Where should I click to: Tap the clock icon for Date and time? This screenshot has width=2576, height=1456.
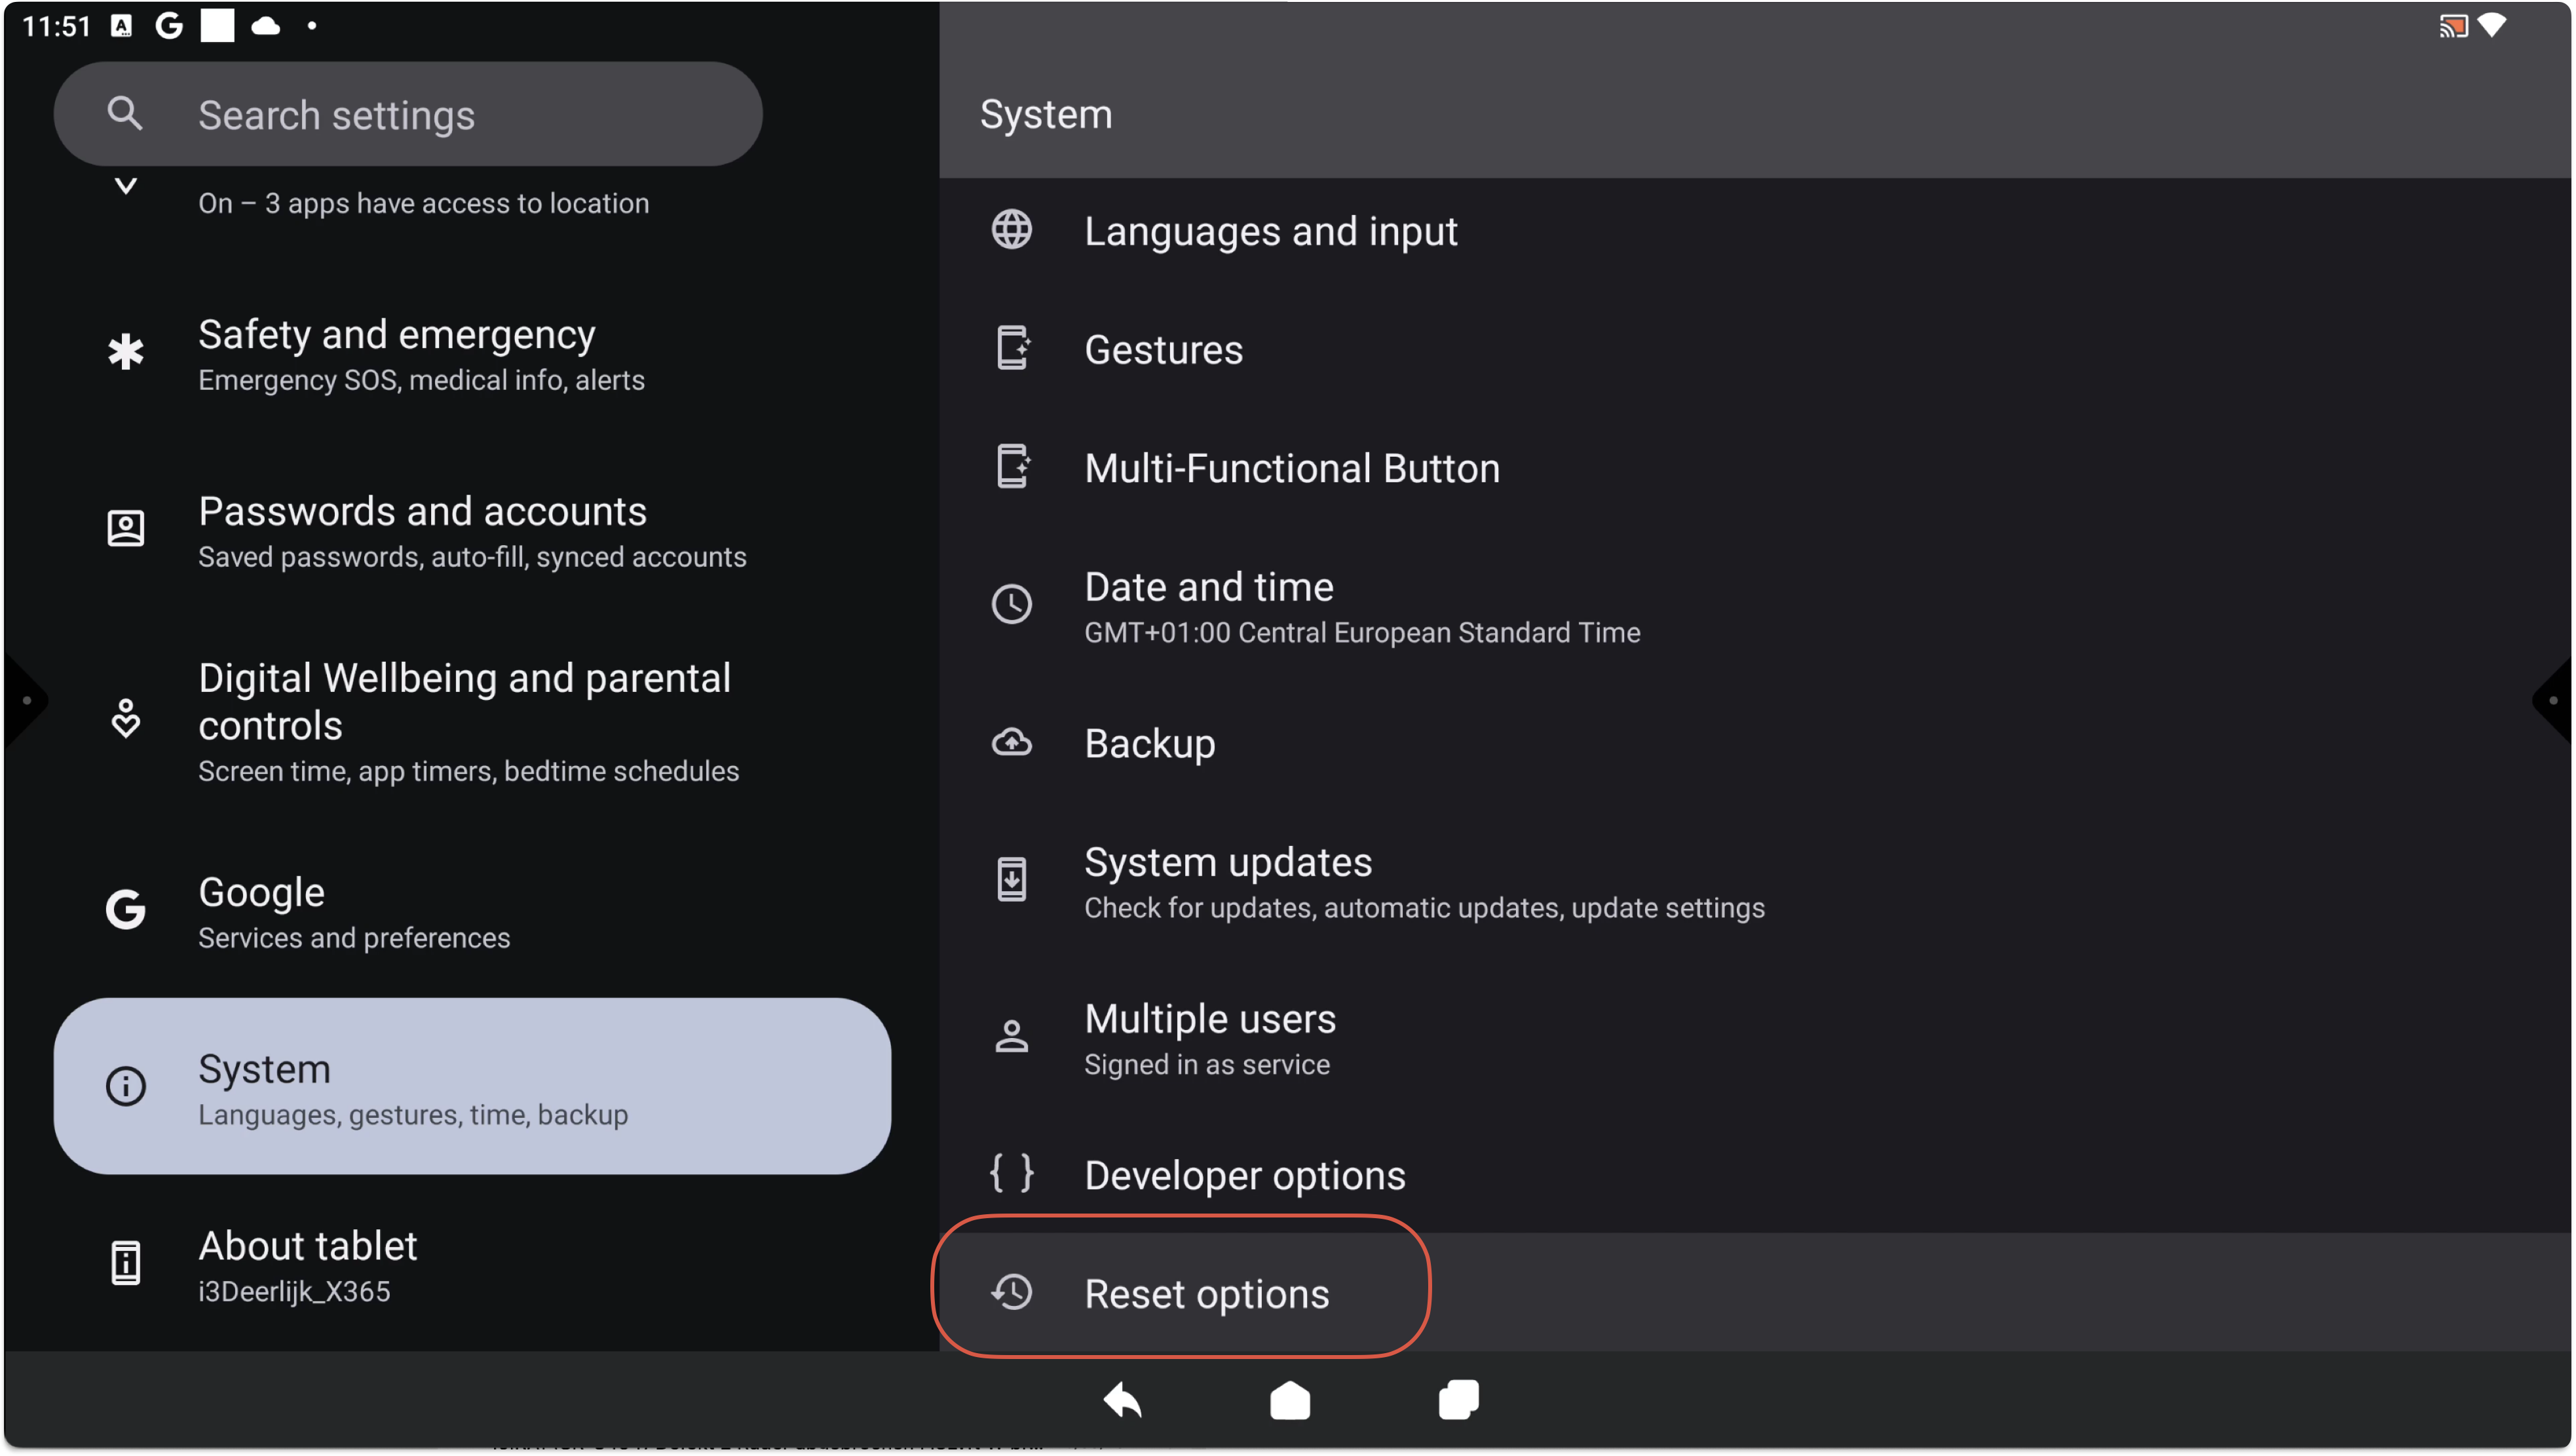click(x=1011, y=605)
